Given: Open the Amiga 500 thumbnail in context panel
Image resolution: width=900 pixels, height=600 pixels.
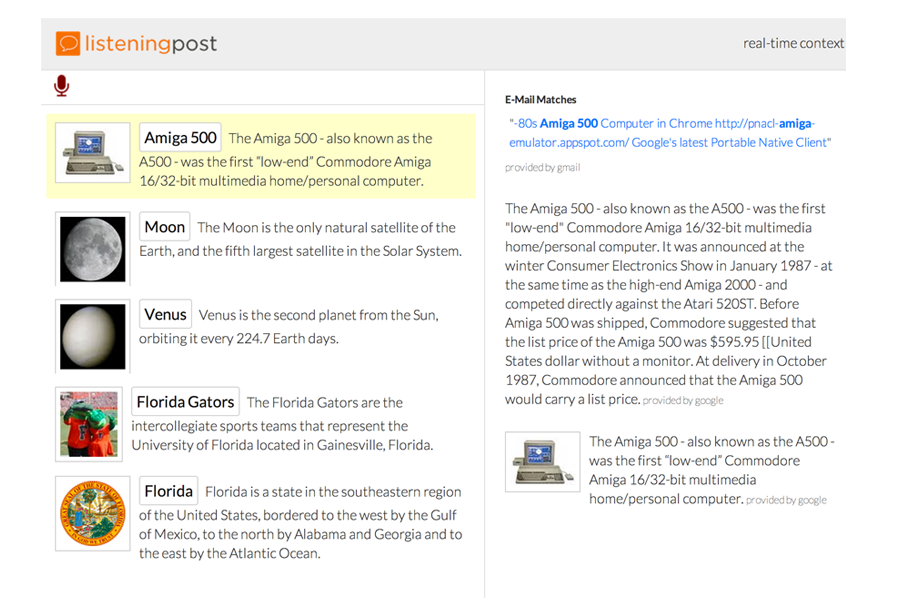Looking at the screenshot, I should [542, 462].
